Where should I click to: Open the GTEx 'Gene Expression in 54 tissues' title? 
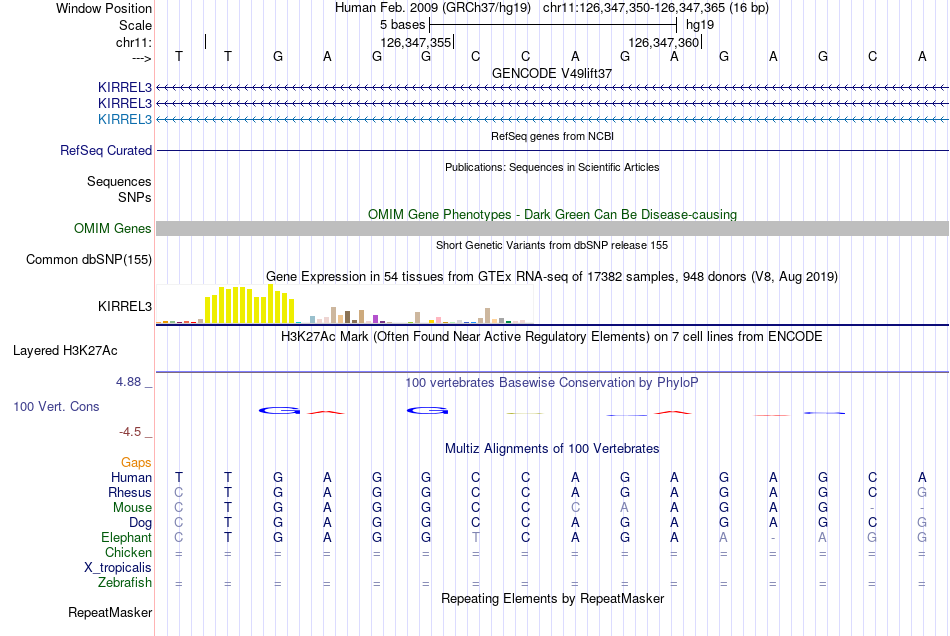pyautogui.click(x=552, y=277)
